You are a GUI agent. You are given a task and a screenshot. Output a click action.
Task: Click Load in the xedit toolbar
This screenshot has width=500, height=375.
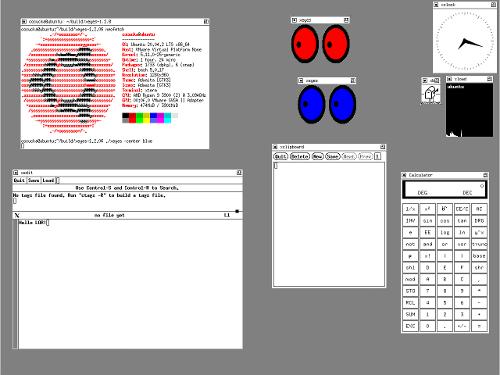pos(48,180)
